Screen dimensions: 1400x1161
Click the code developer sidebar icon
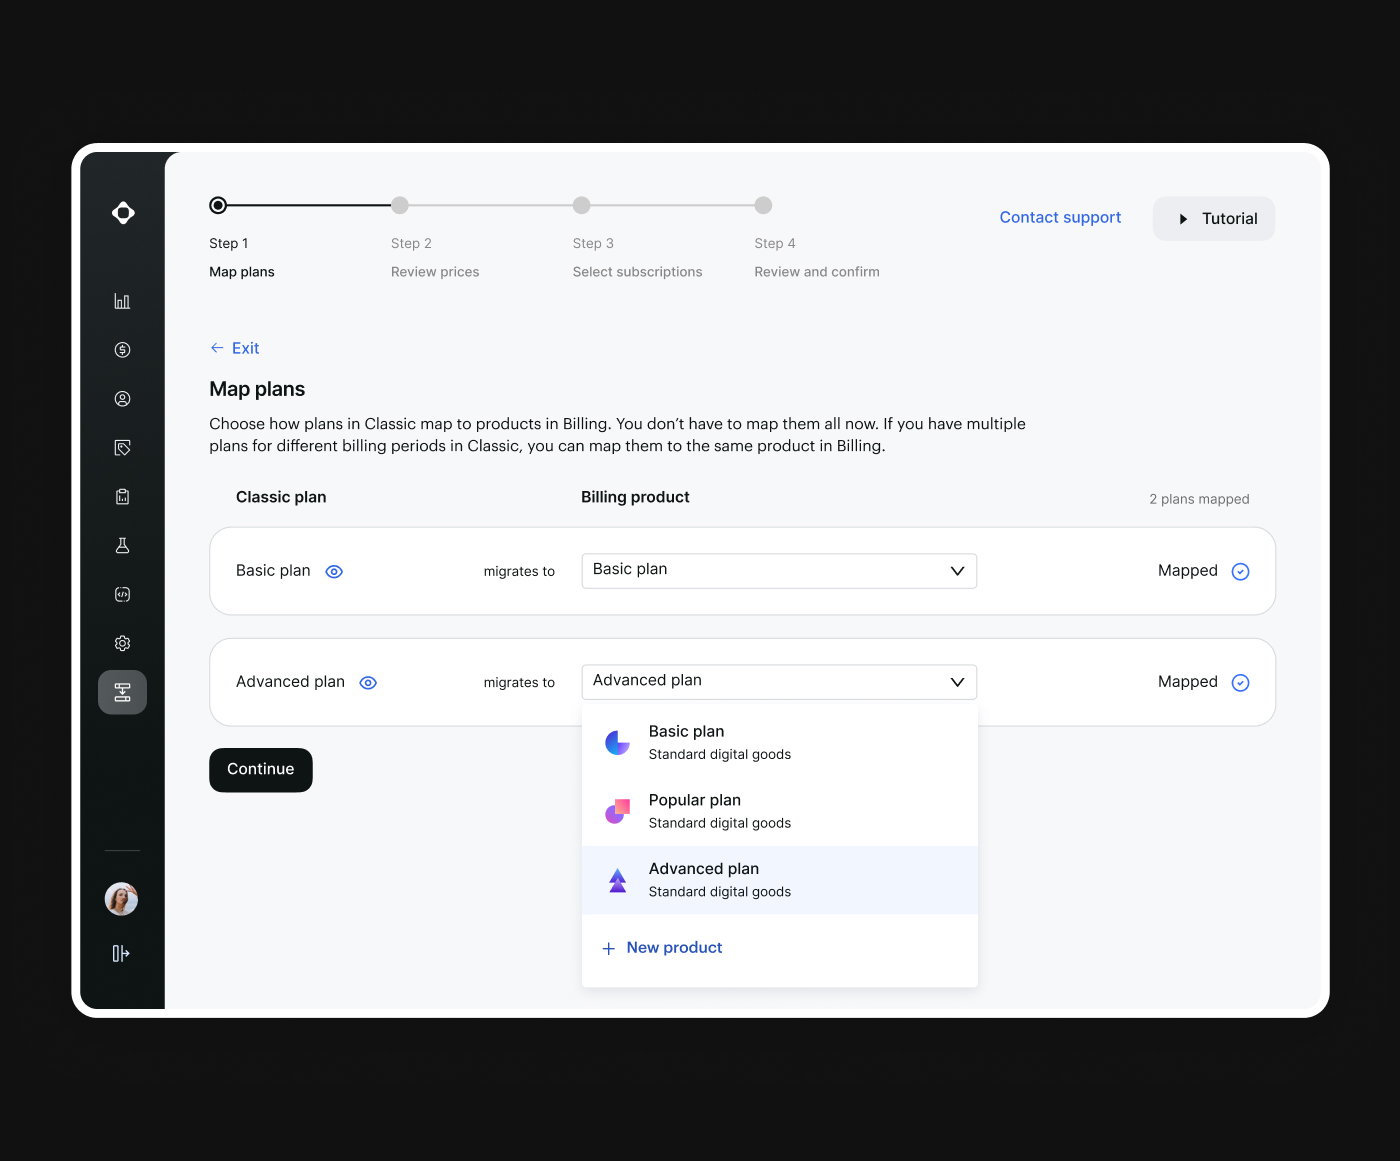click(122, 595)
